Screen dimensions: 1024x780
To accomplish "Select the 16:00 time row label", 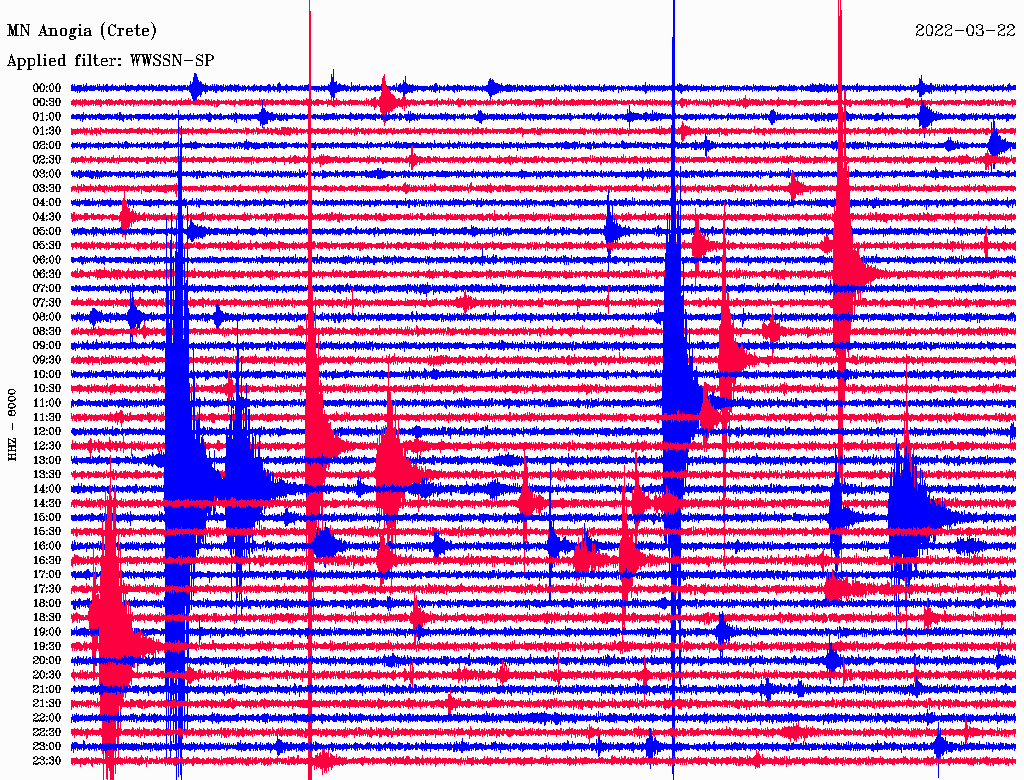I will (47, 546).
